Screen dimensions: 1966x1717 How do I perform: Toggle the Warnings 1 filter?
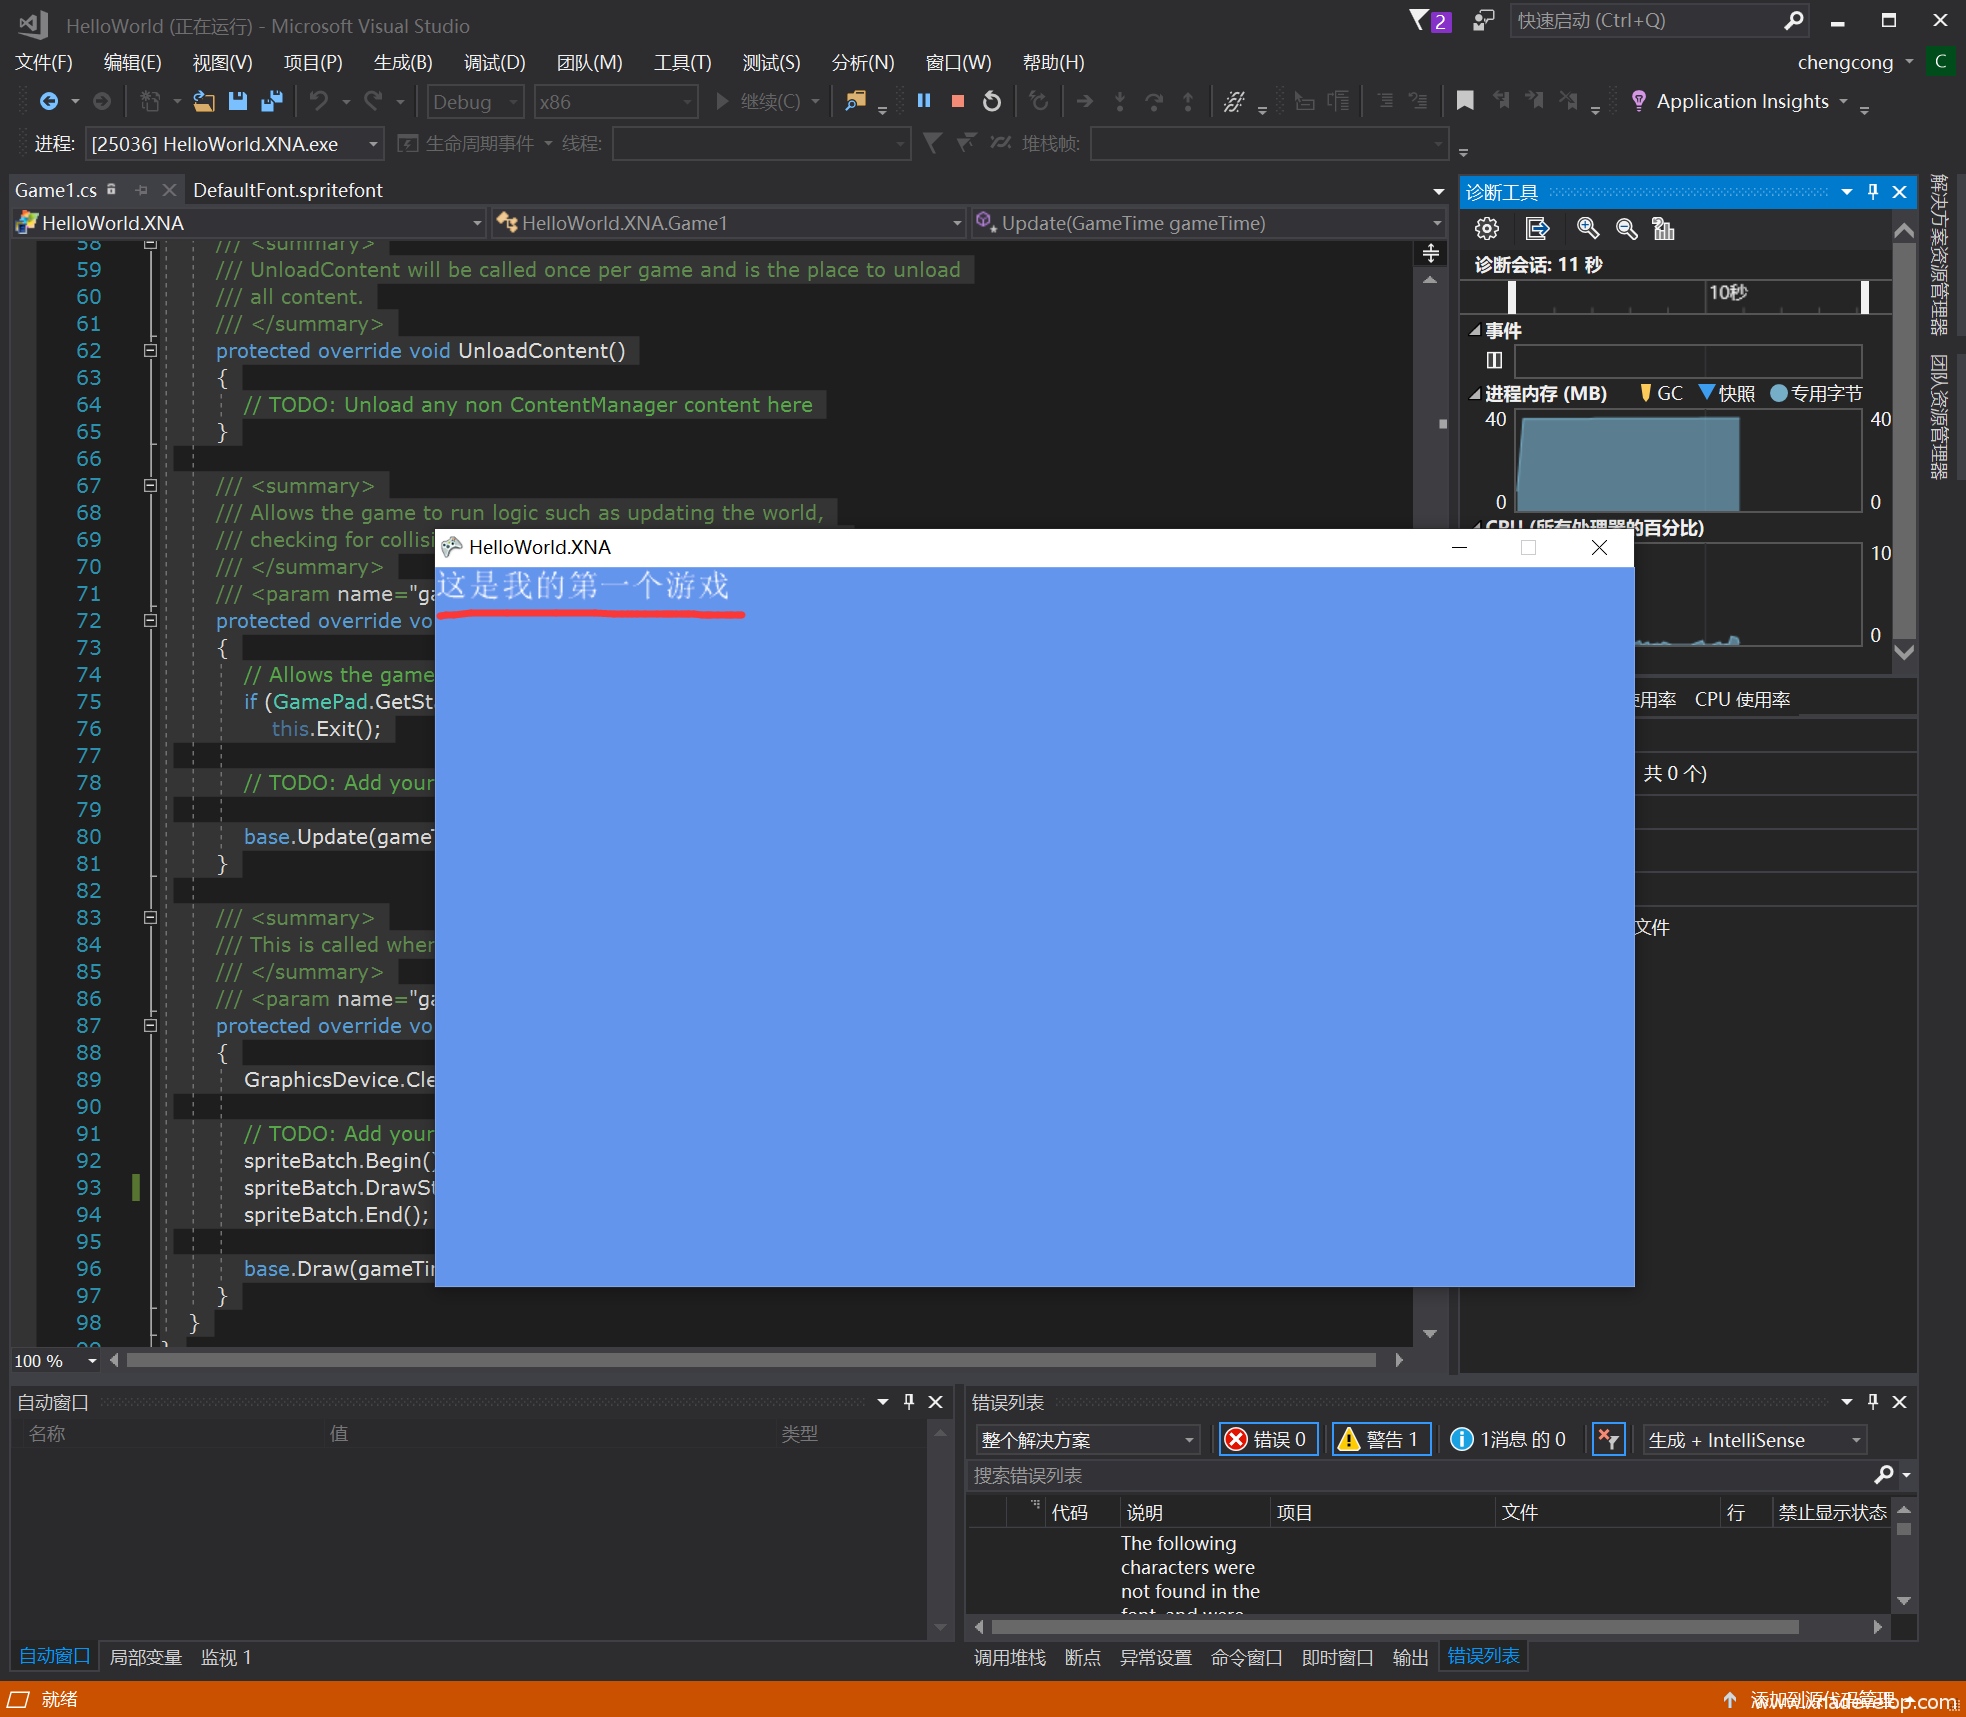1381,1439
